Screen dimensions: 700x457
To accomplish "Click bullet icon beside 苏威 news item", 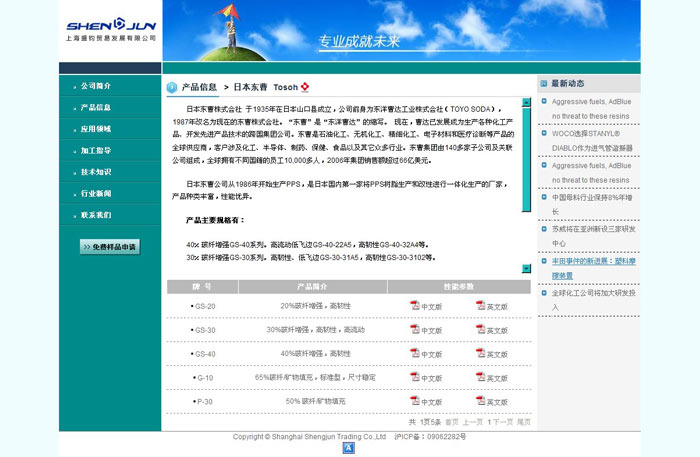I will pyautogui.click(x=544, y=229).
